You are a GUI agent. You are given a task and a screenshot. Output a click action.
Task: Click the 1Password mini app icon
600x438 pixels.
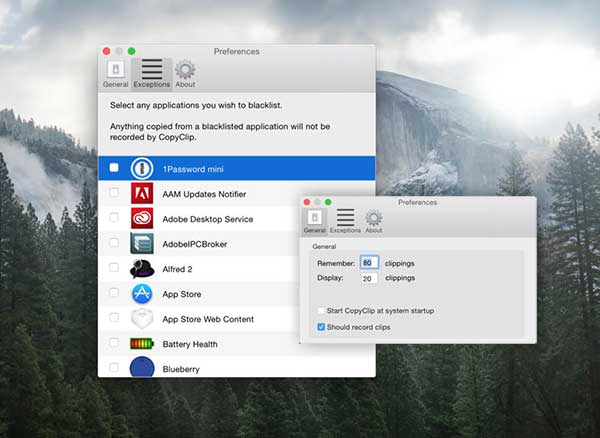(x=142, y=169)
